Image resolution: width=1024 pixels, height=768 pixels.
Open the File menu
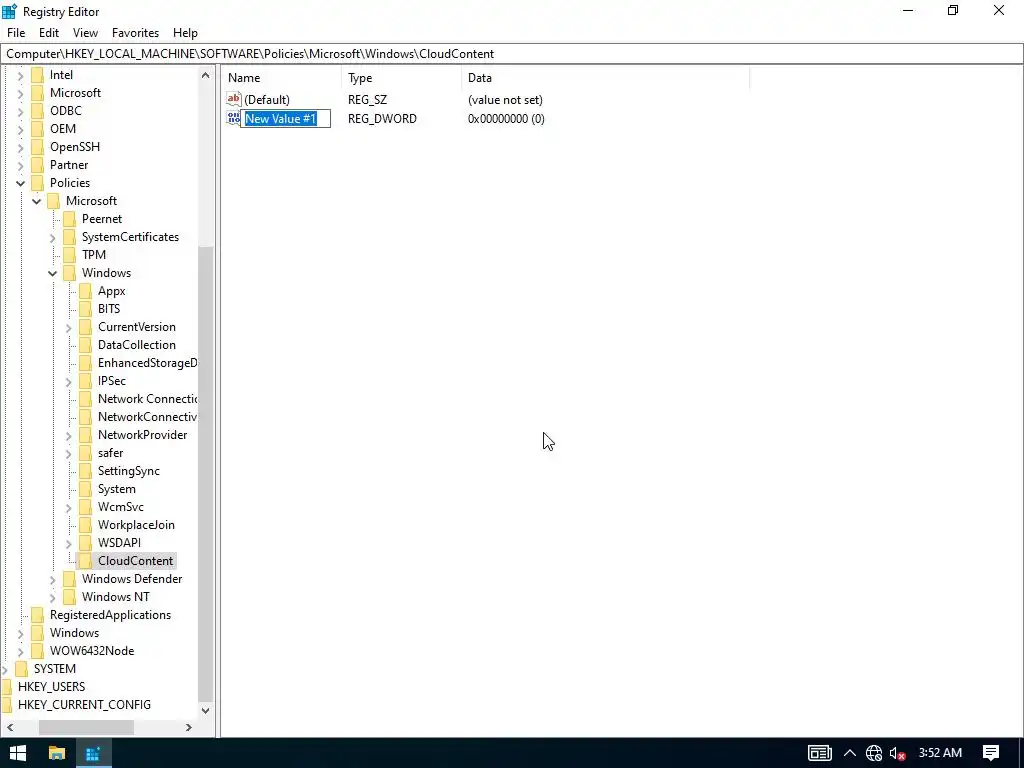[x=16, y=33]
